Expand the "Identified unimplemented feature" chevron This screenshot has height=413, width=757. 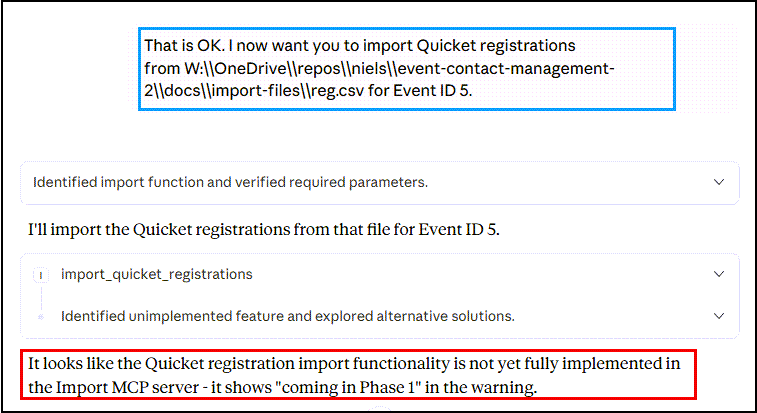(718, 316)
